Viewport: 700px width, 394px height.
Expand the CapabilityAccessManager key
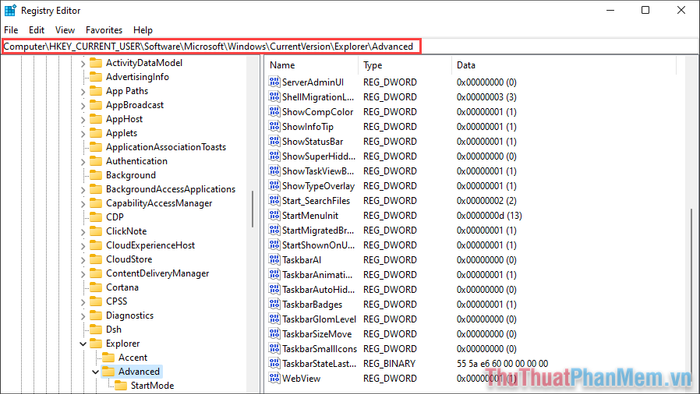[x=83, y=203]
